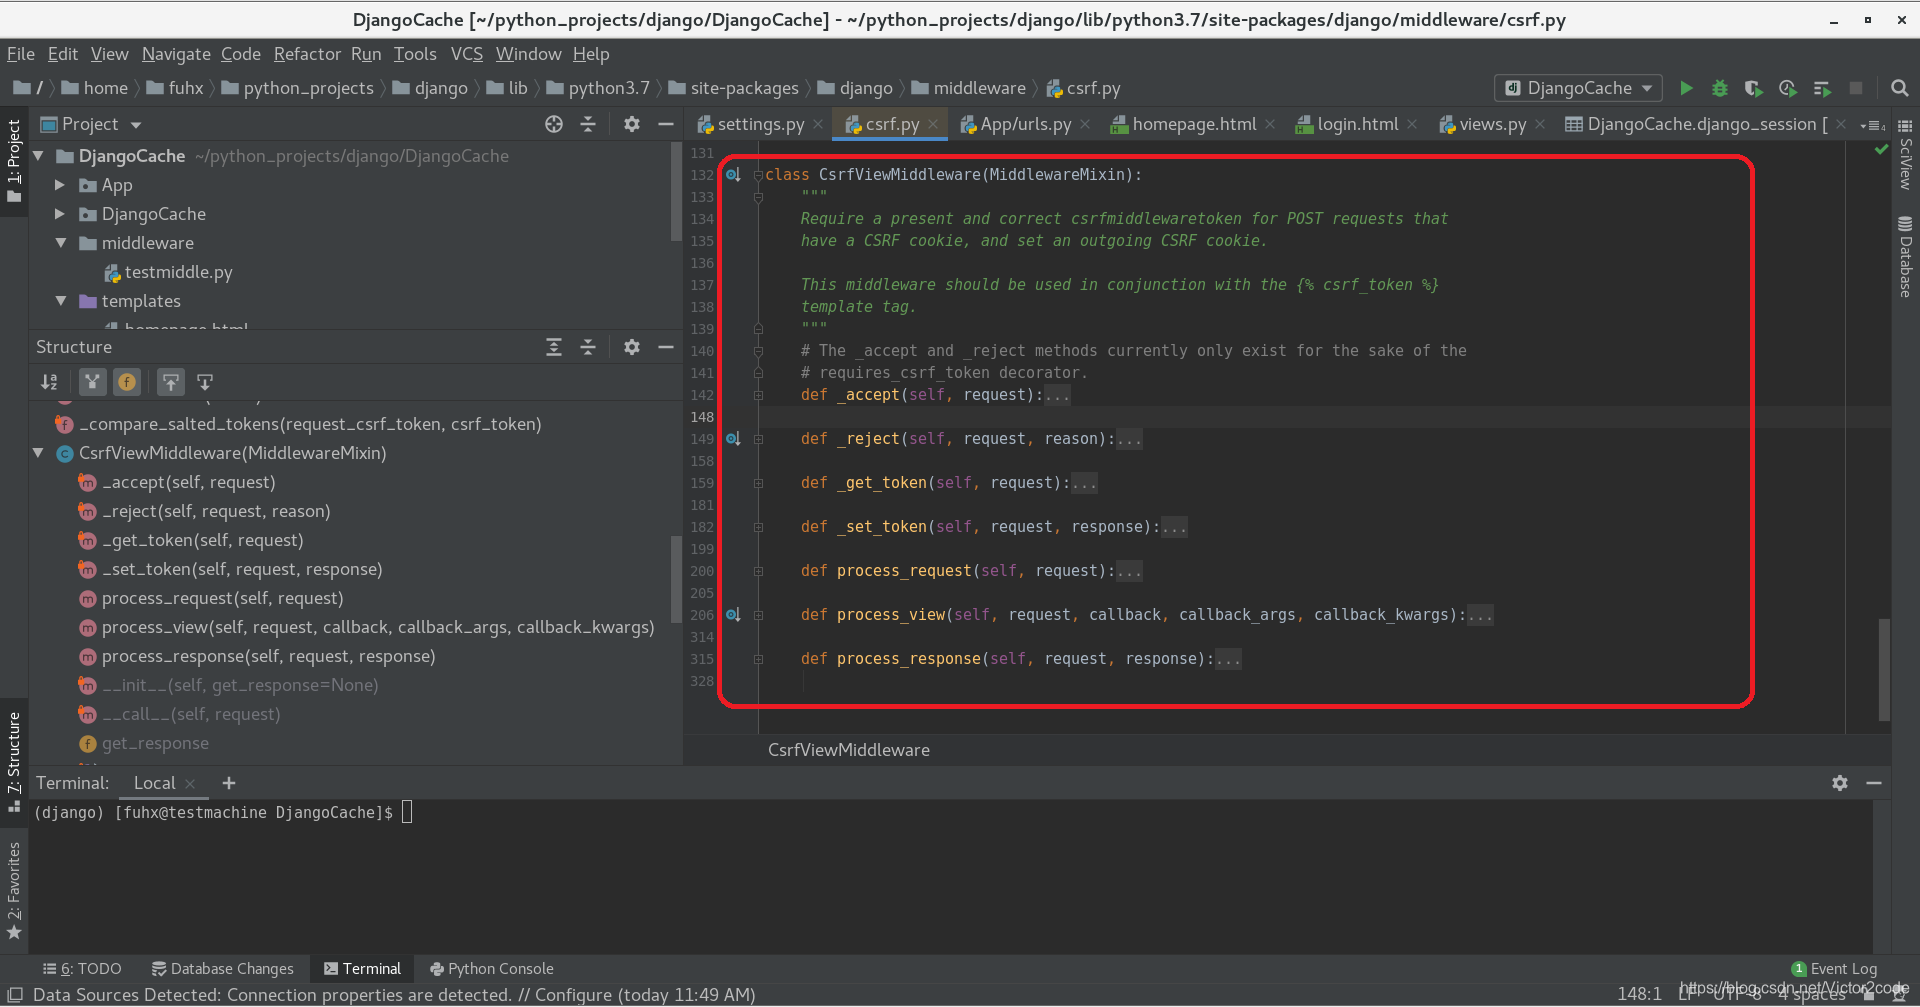Click the editor vertical scrollbar

point(1884,670)
